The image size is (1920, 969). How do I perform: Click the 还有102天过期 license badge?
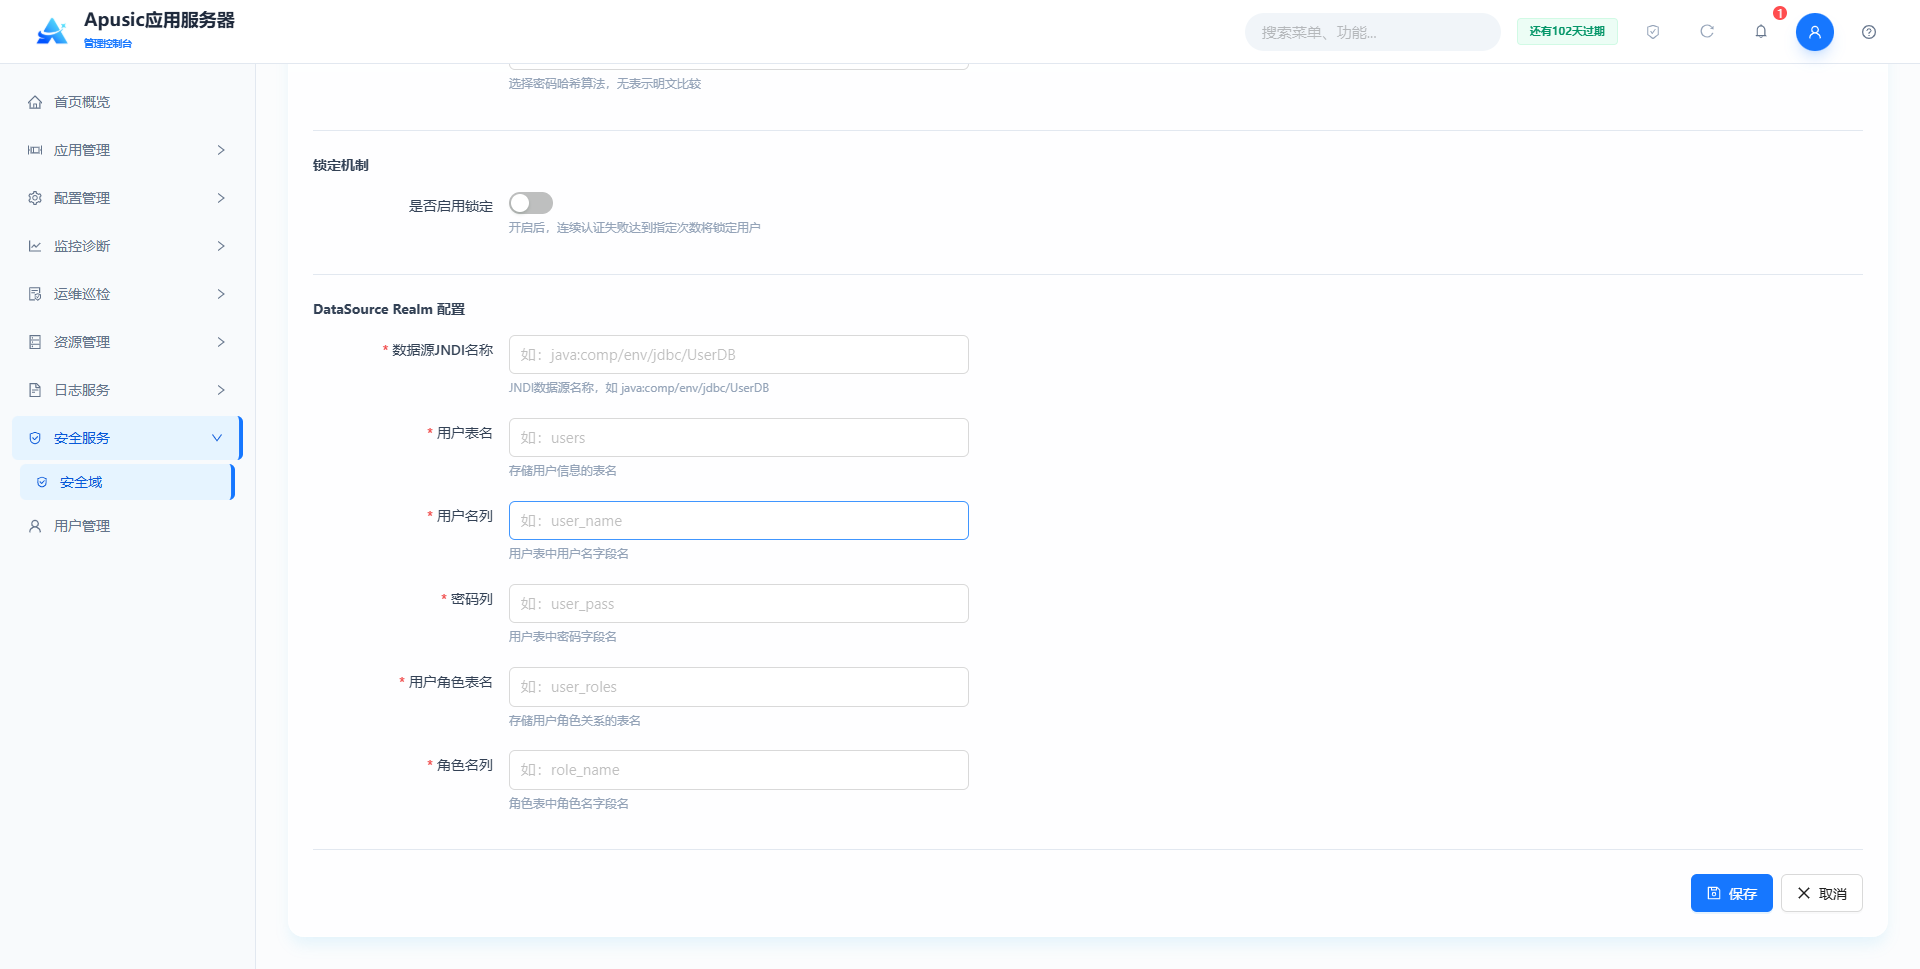[1567, 32]
